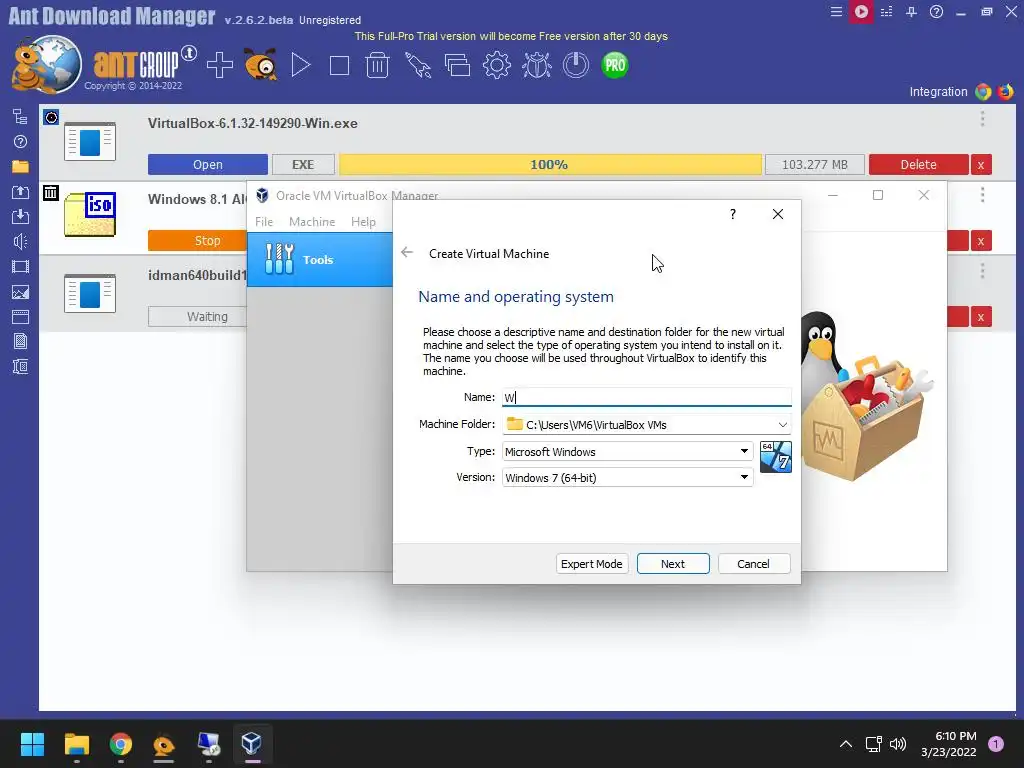Stop downloads with the square toolbar icon
Screen dimensions: 1024x768
(x=339, y=65)
